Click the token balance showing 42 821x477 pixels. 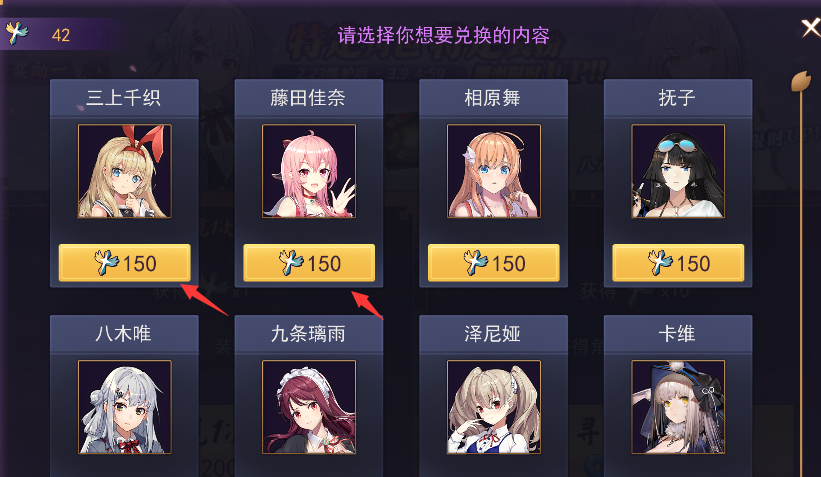coord(61,35)
